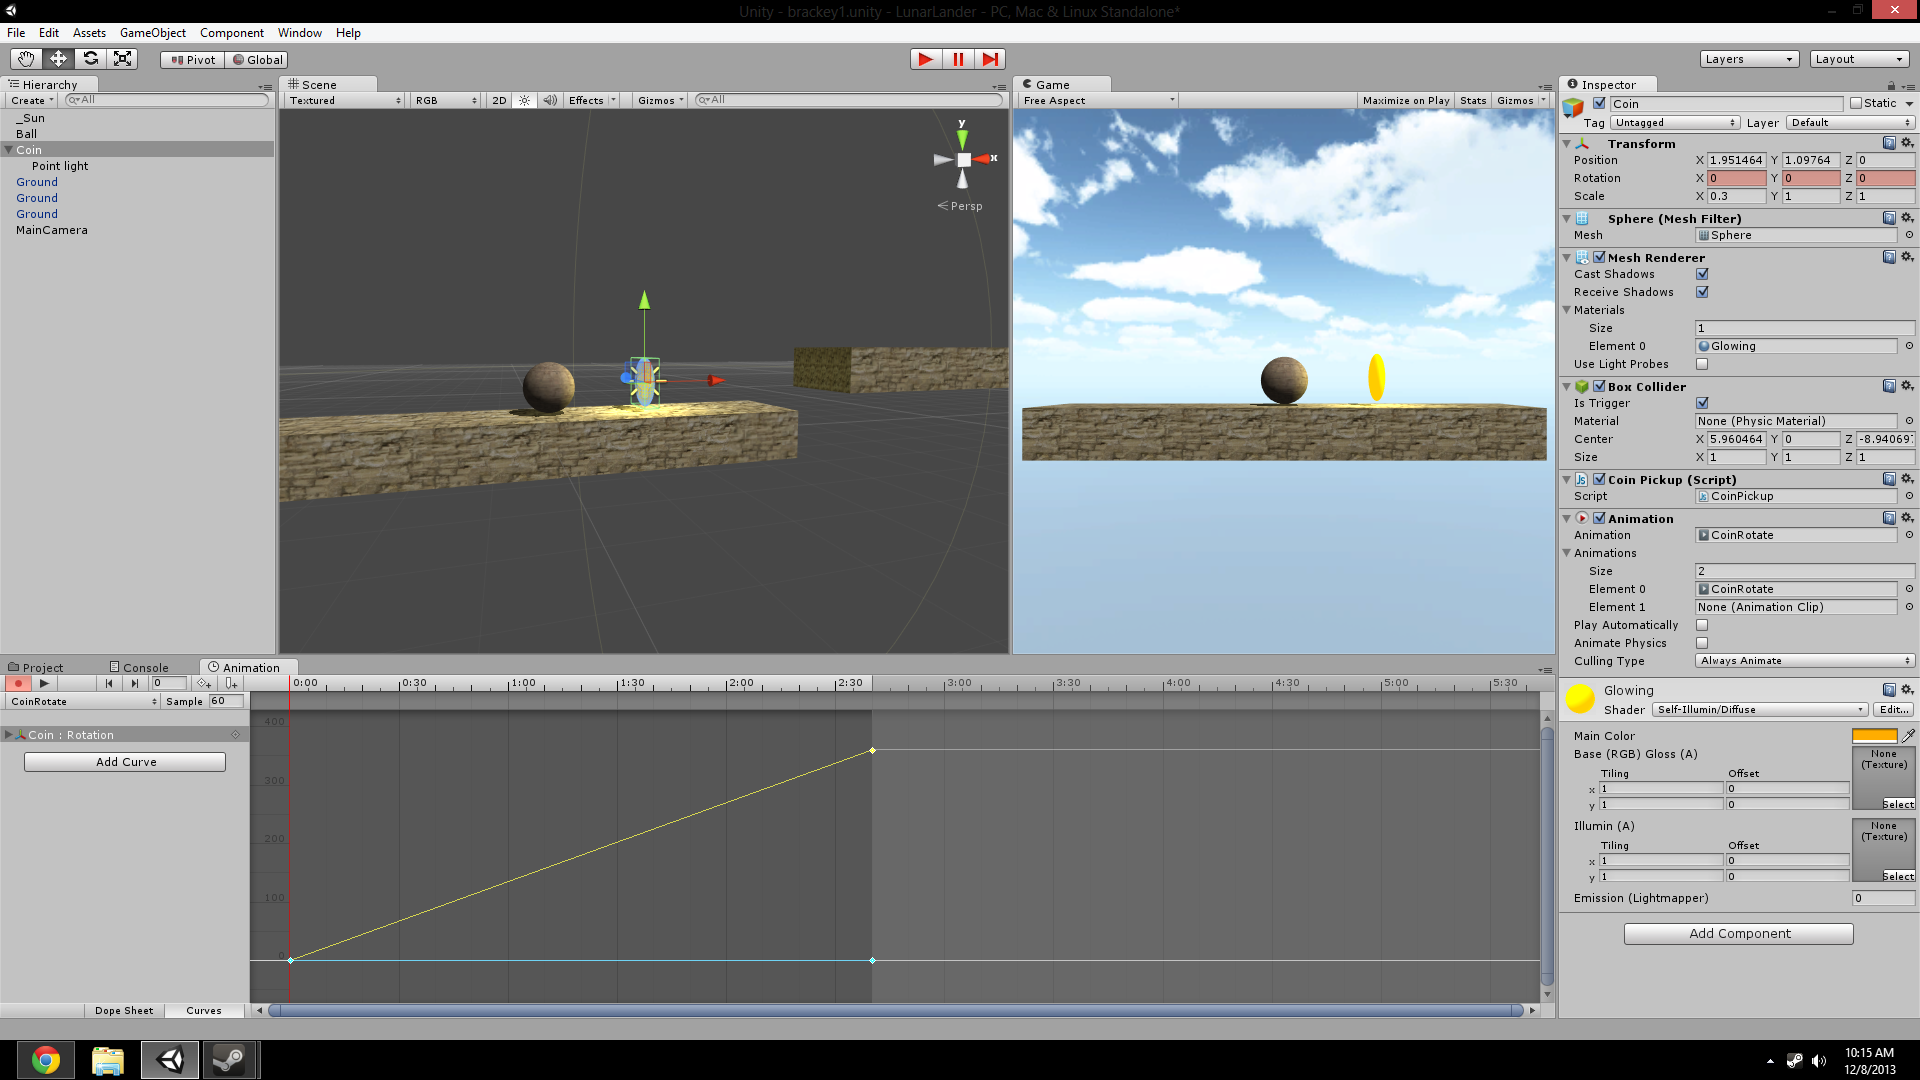This screenshot has height=1080, width=1920.
Task: Disable the Coin Pickup script checkbox
Action: click(1599, 479)
